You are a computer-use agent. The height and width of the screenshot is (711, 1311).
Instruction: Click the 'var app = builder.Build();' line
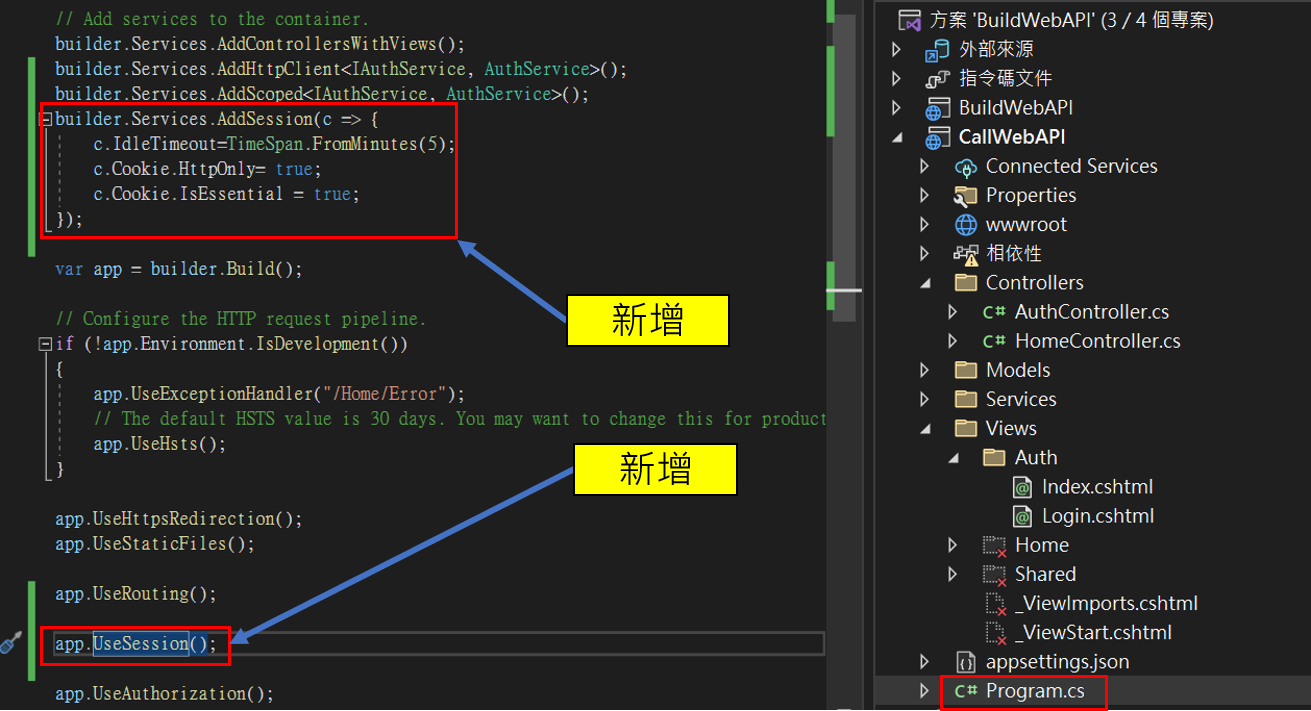click(178, 269)
